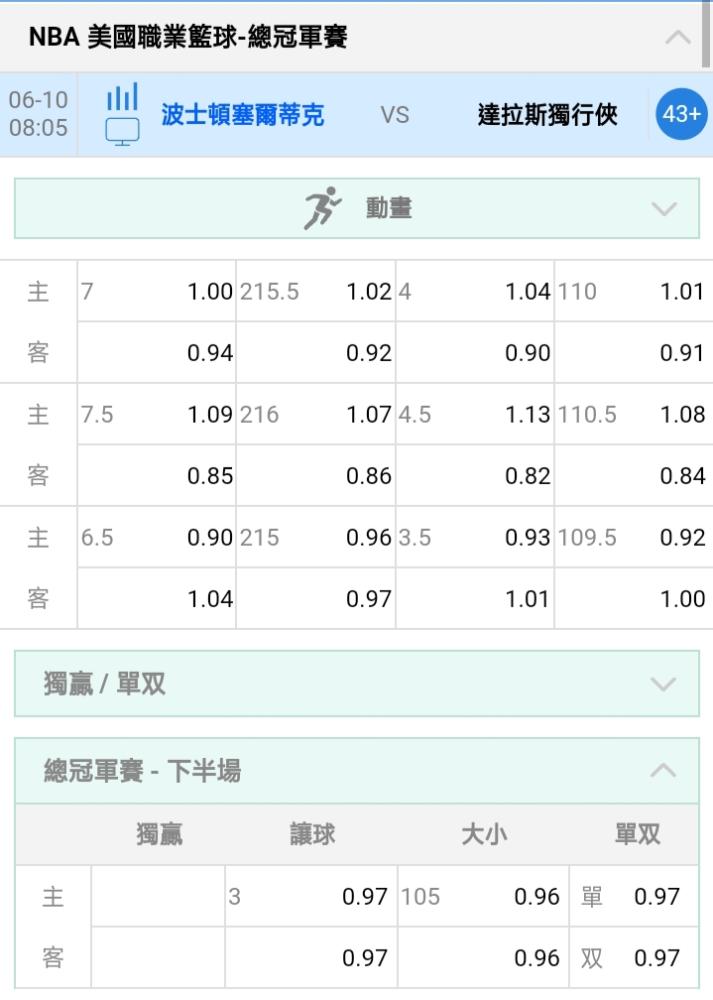Select odds 0.86 under total 216
Image resolution: width=713 pixels, height=1000 pixels.
tap(316, 476)
